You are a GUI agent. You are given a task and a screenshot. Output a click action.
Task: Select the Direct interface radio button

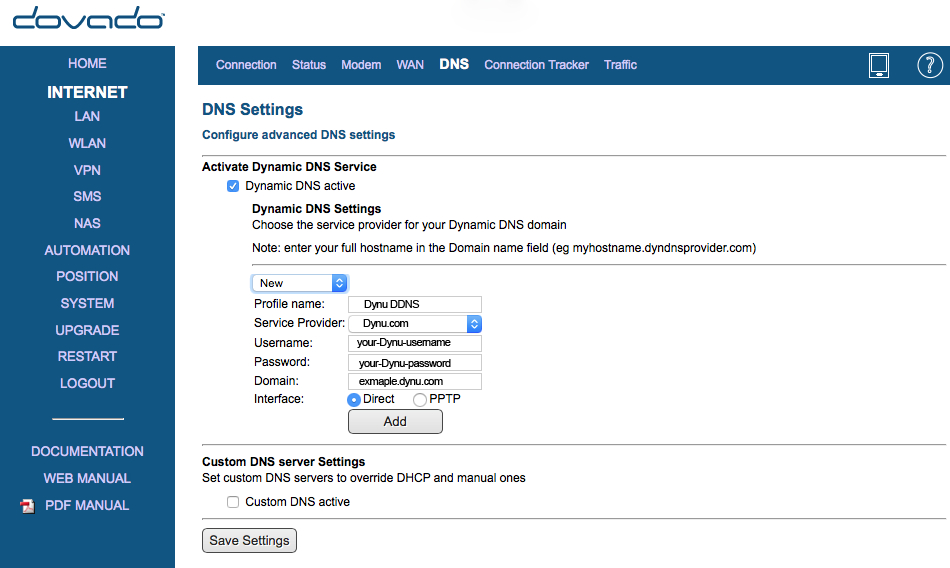point(354,399)
